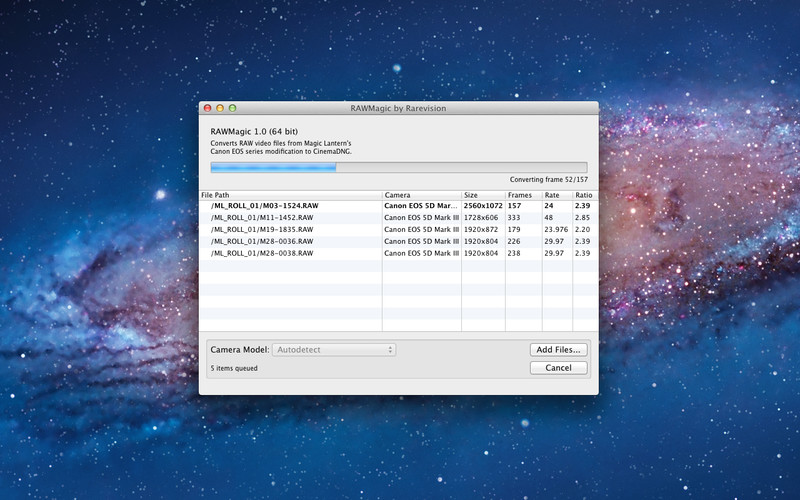
Task: Zoom the window using the green button
Action: point(232,108)
